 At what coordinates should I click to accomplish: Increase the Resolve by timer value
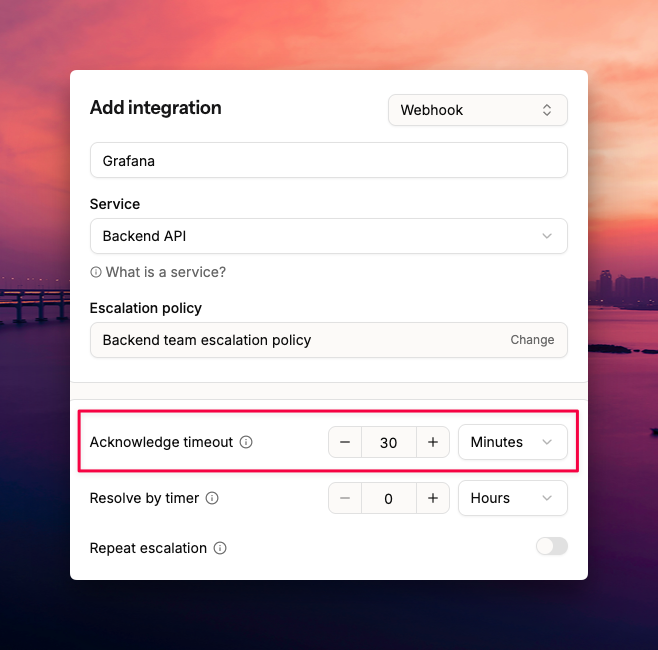tap(433, 498)
